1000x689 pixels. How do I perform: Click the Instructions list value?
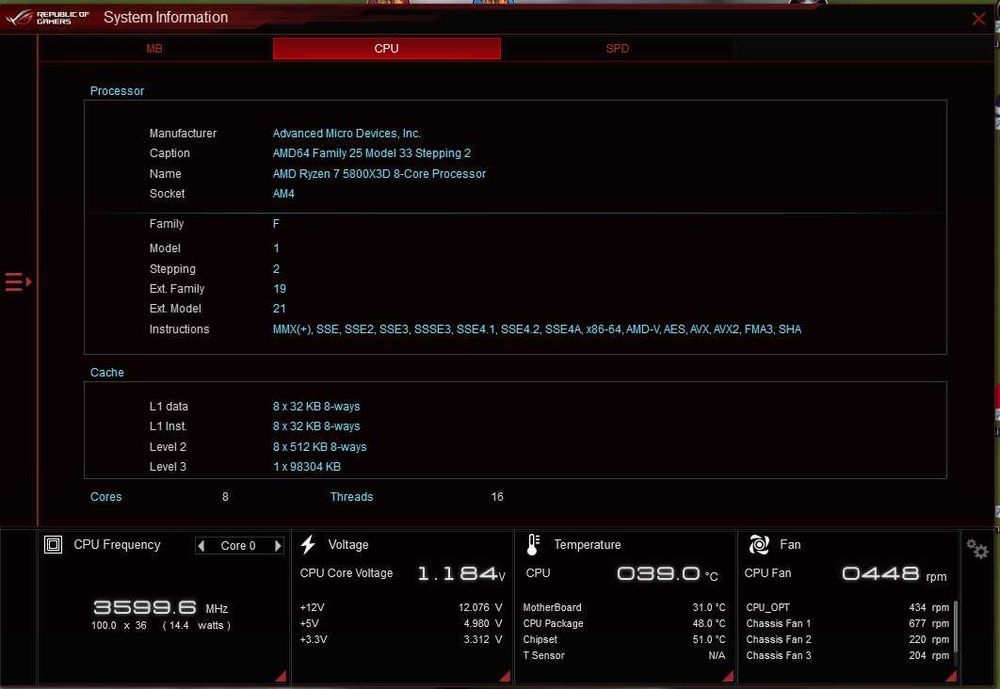[537, 329]
